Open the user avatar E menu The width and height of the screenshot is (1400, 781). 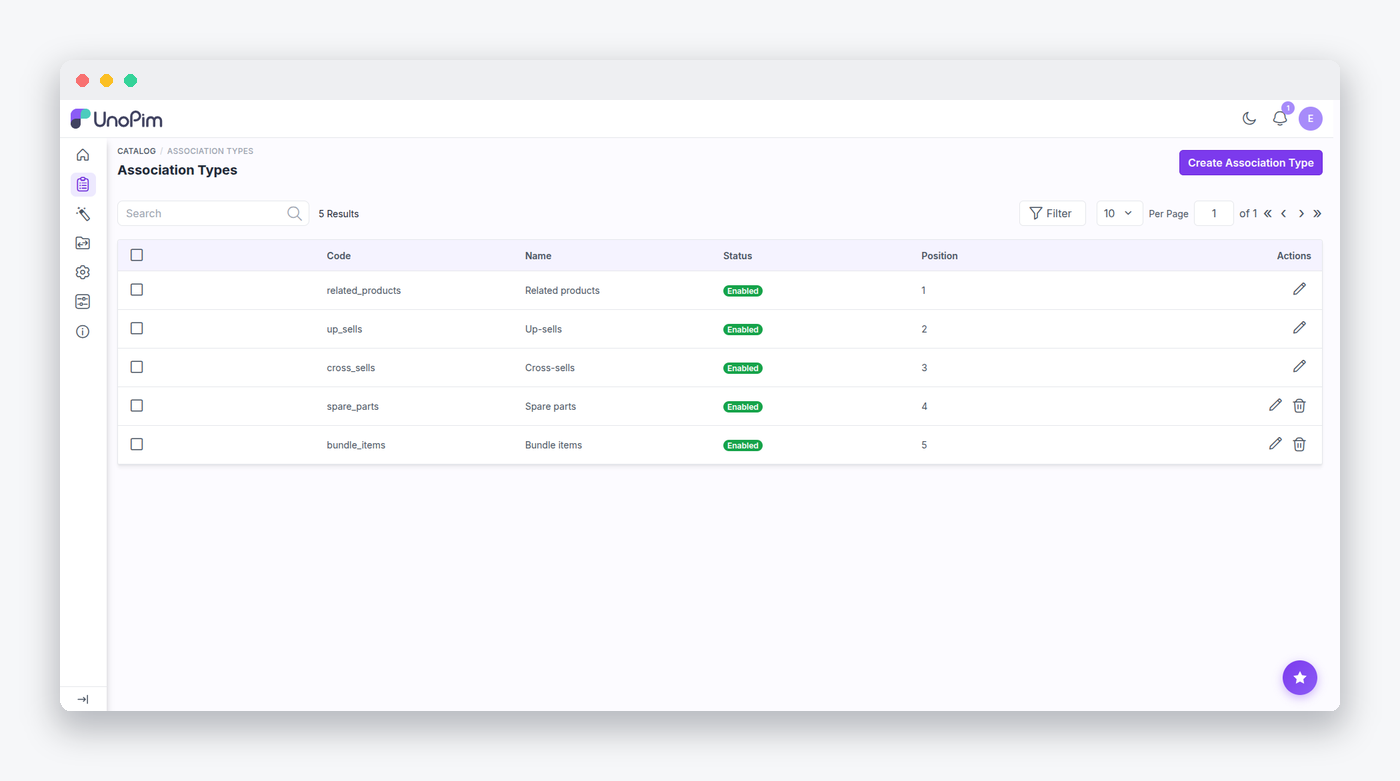click(1310, 118)
